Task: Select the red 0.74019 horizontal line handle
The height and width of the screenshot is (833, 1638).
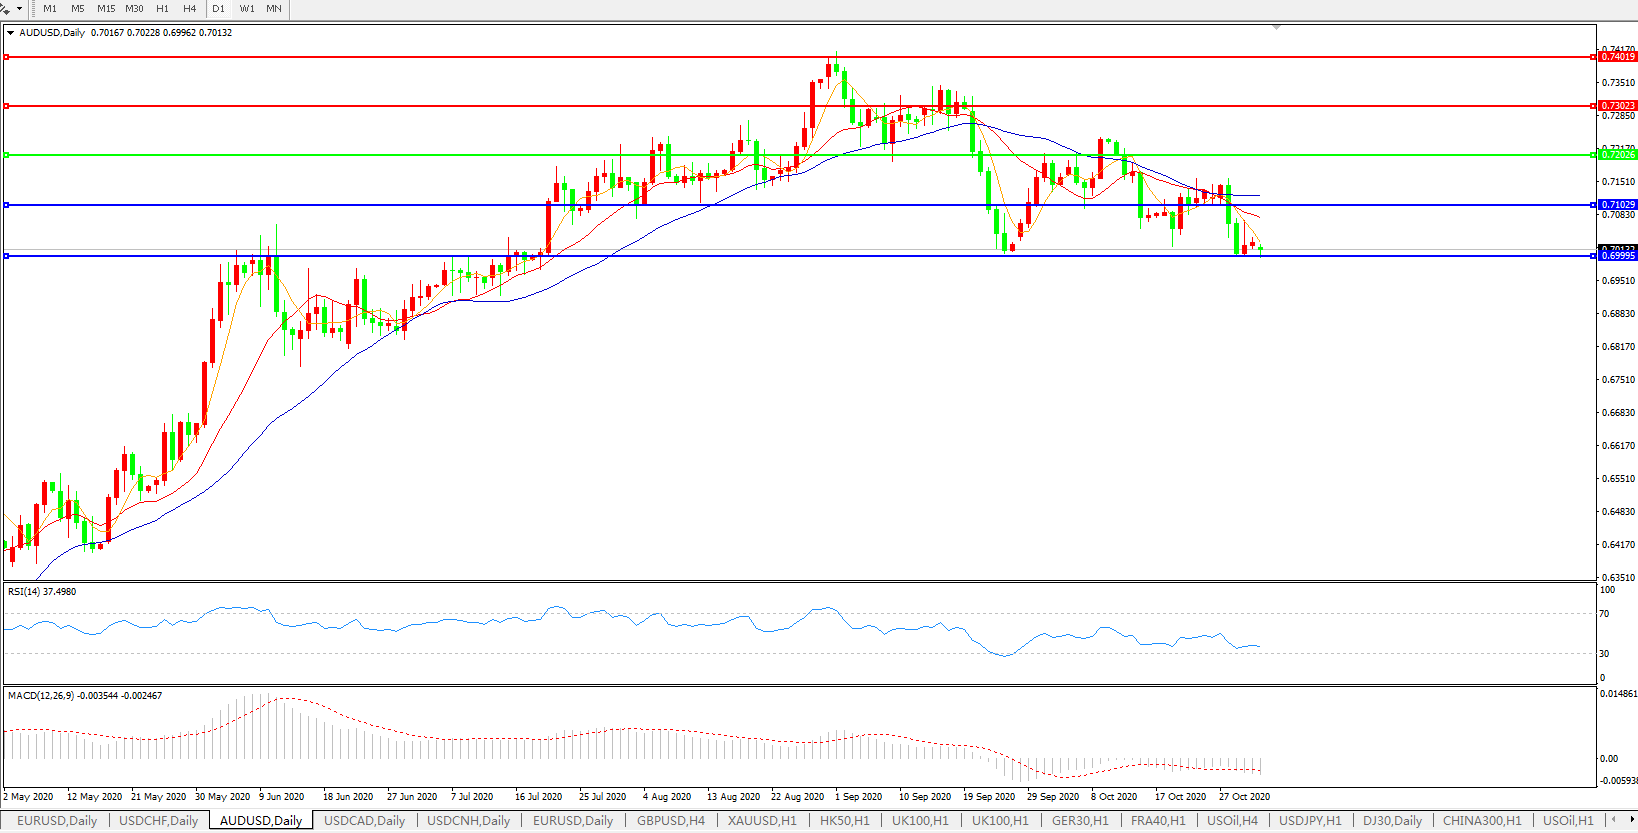Action: (7, 57)
